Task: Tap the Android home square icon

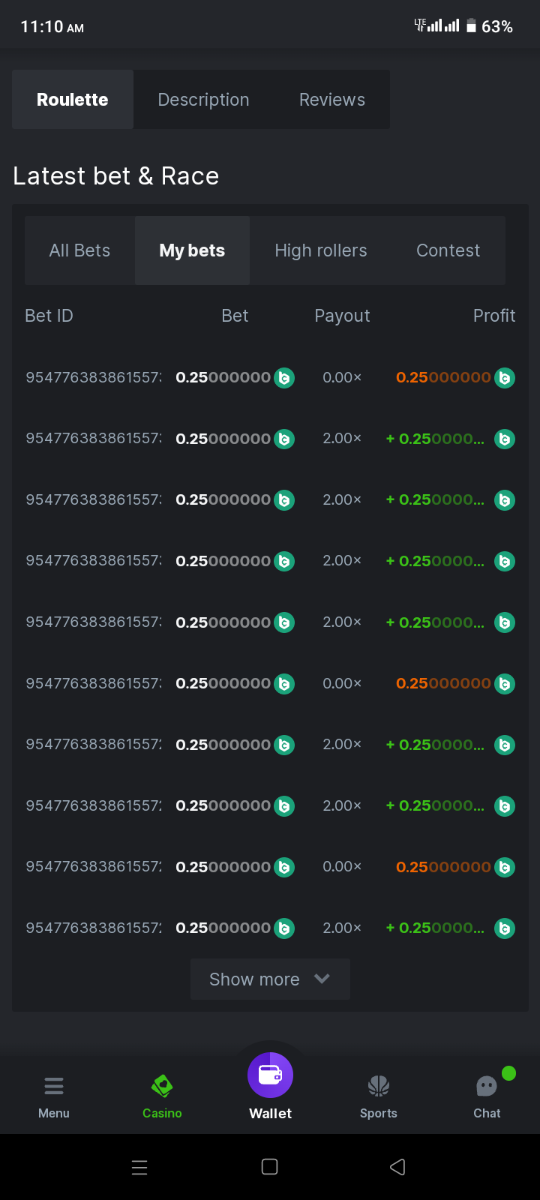Action: [x=269, y=1167]
